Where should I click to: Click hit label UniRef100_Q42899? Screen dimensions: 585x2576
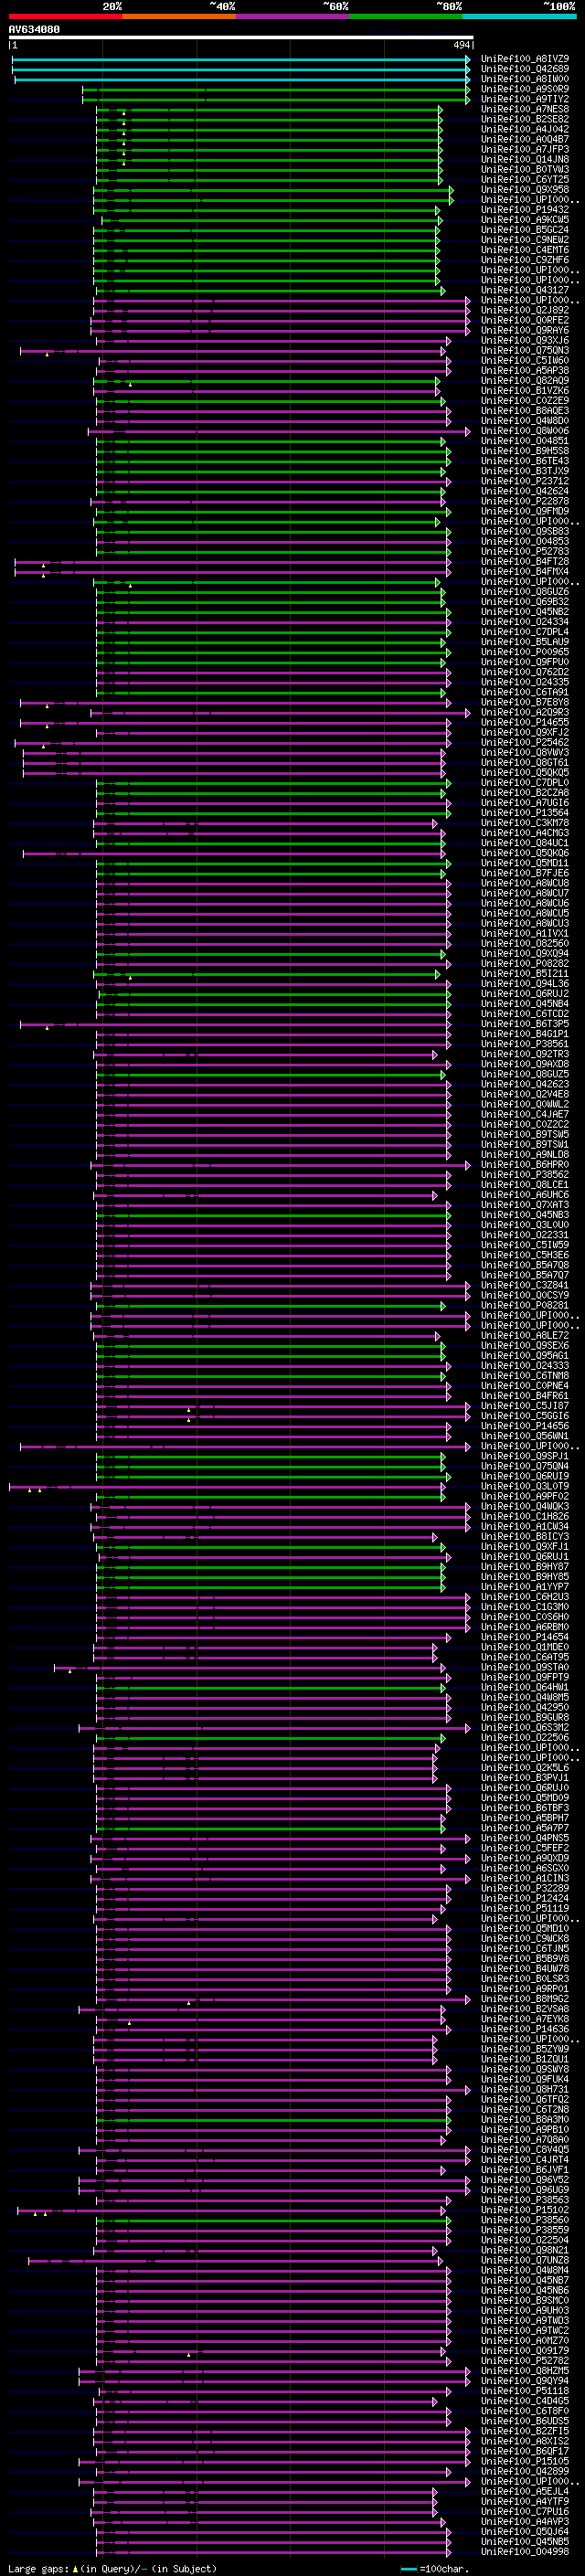[525, 2471]
